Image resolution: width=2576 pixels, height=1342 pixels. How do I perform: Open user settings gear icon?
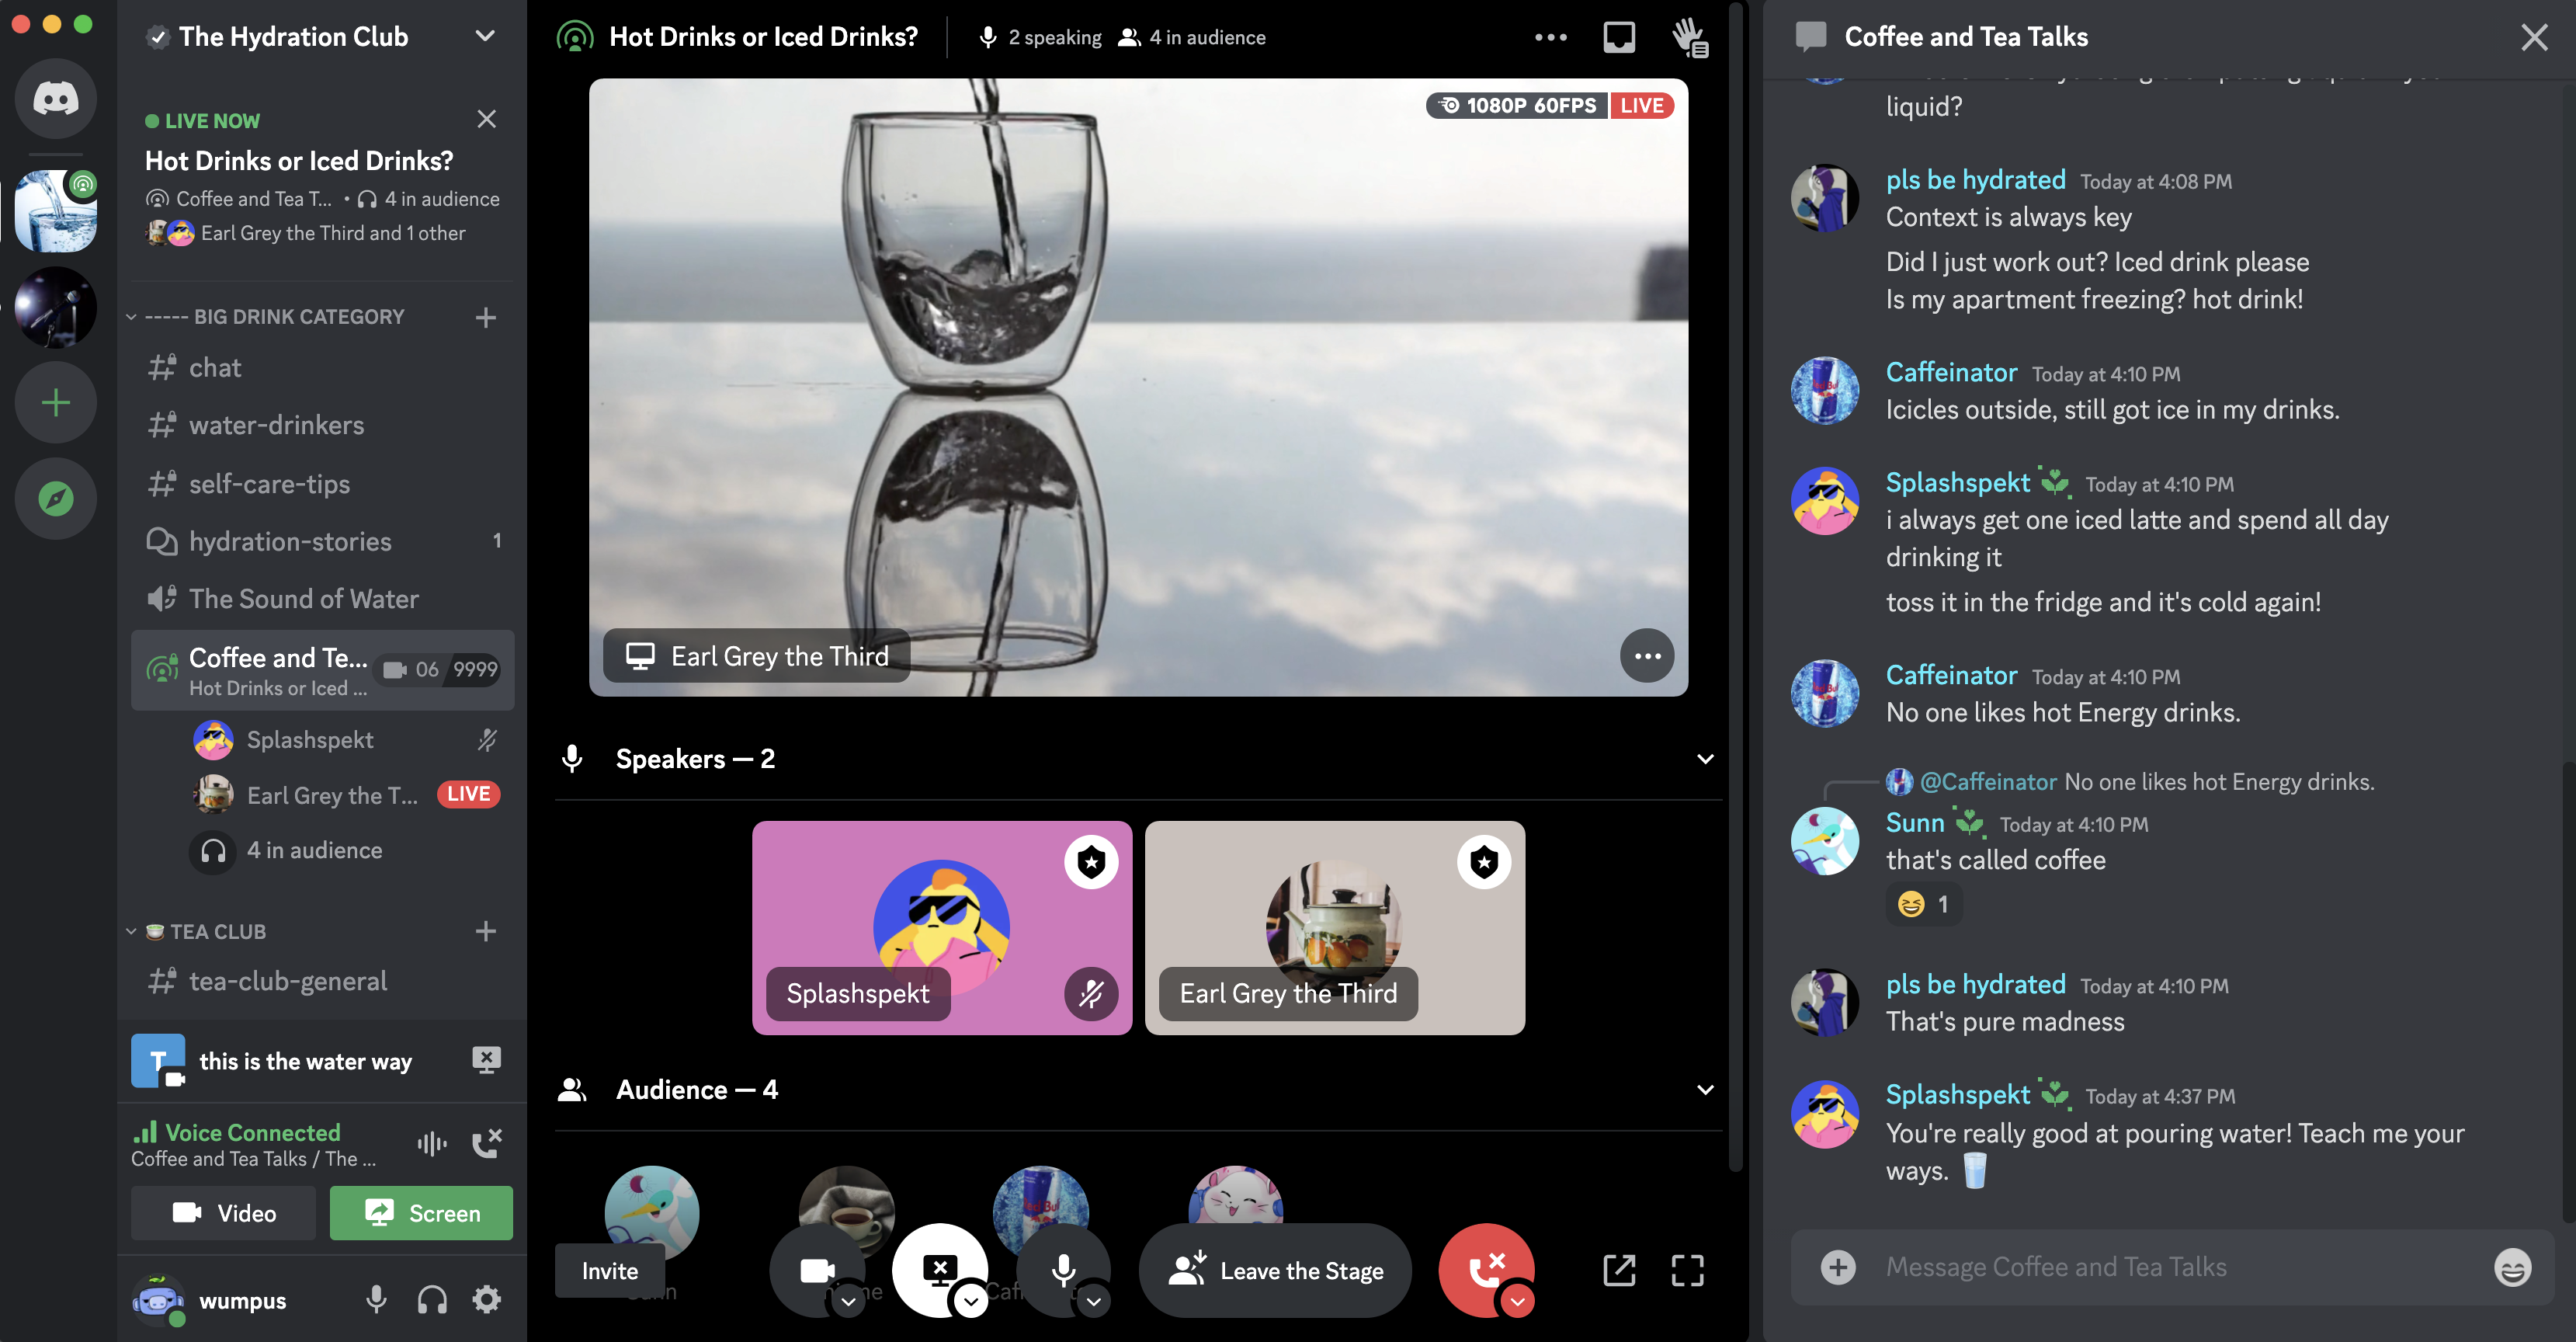pyautogui.click(x=487, y=1300)
